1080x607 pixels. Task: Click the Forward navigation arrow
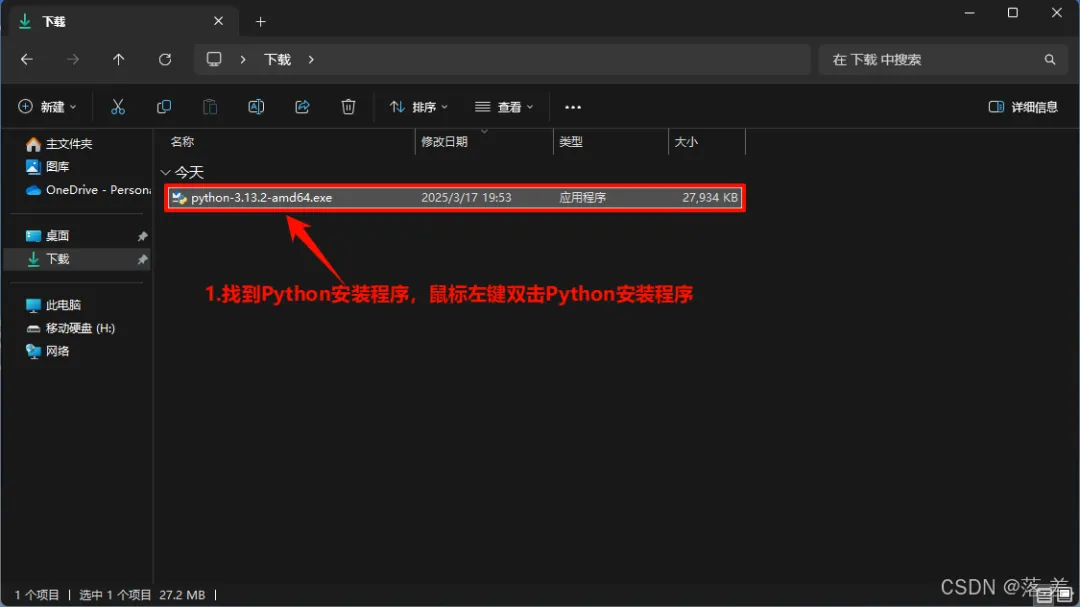72,60
